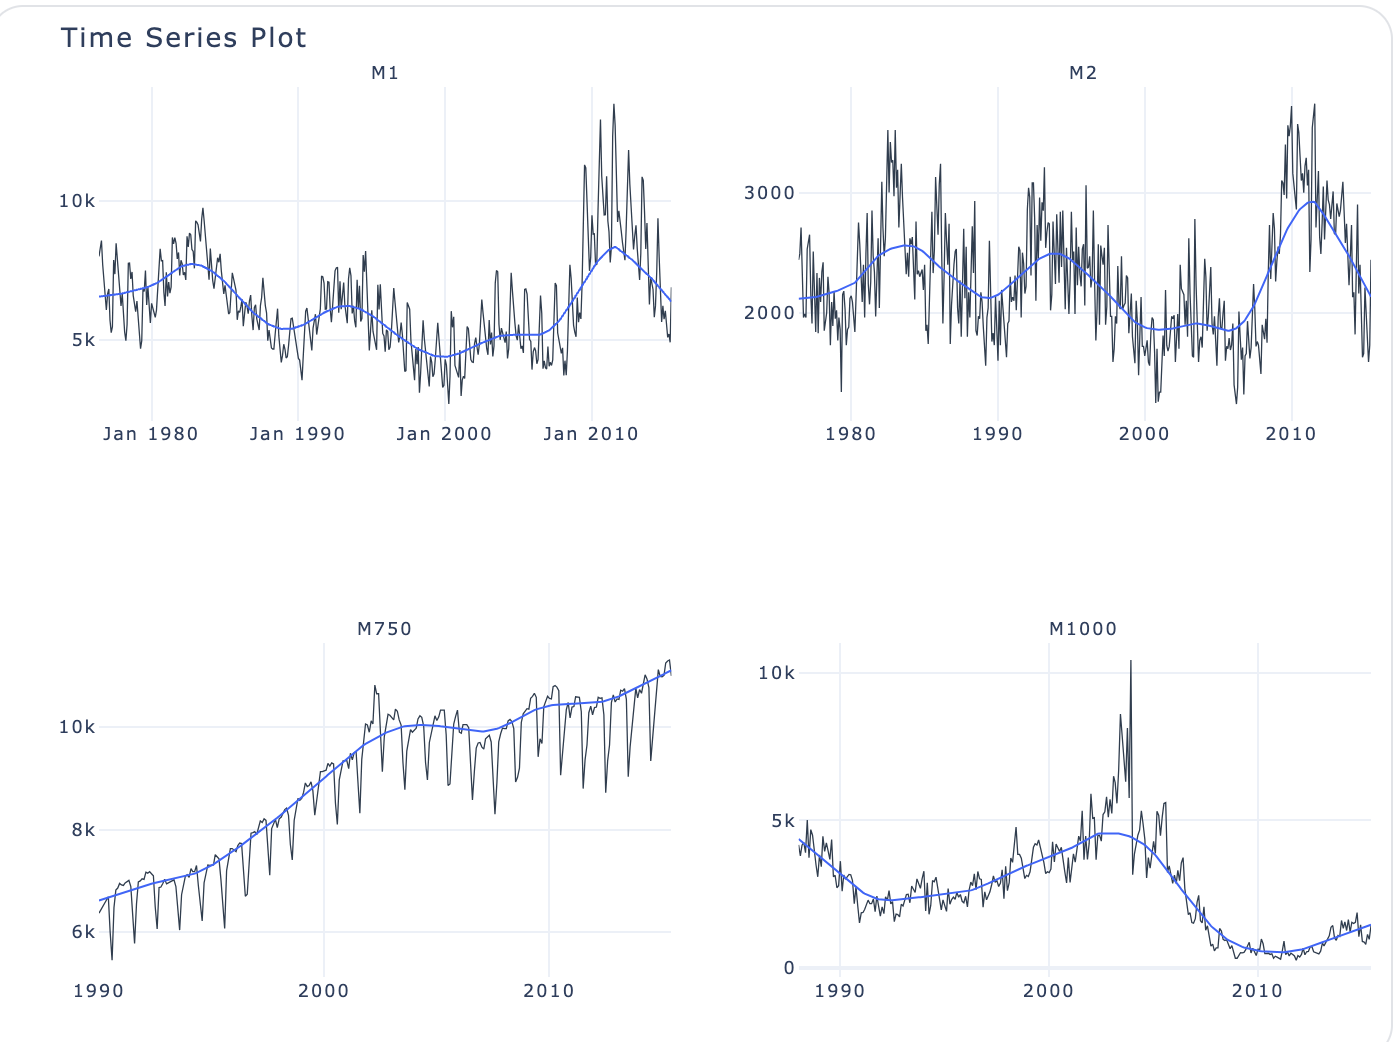Click the M750 subplot title

point(385,629)
